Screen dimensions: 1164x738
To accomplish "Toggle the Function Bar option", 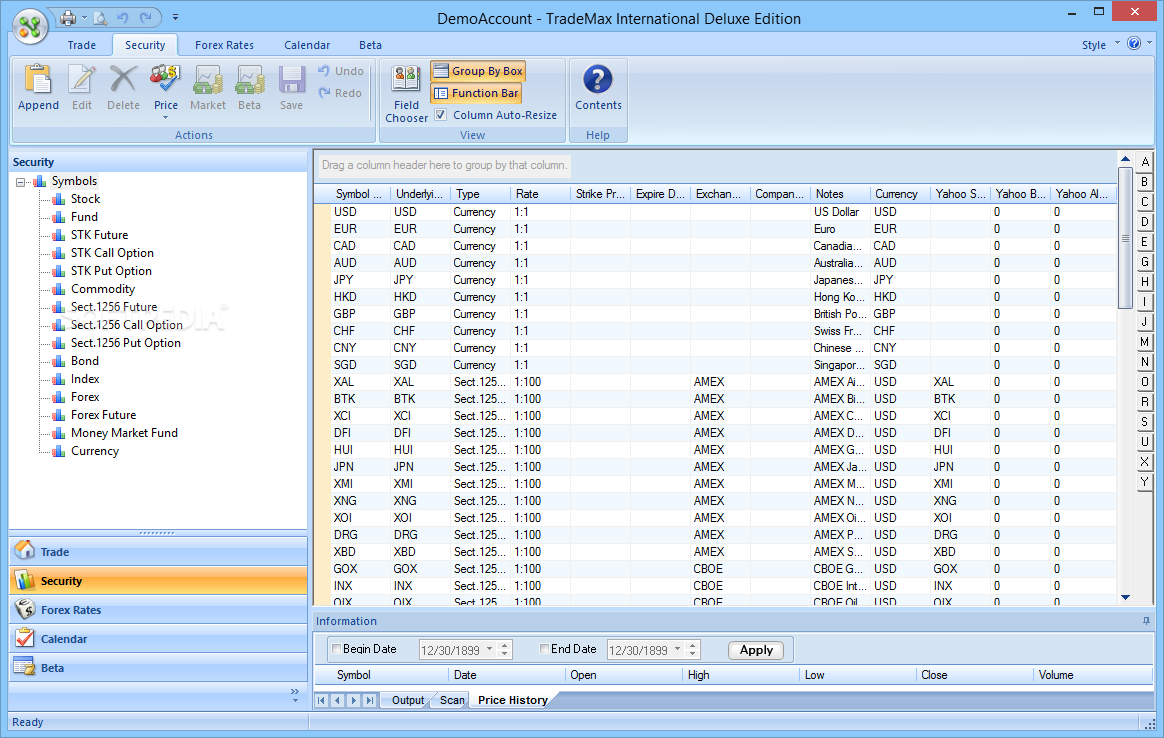I will [476, 93].
